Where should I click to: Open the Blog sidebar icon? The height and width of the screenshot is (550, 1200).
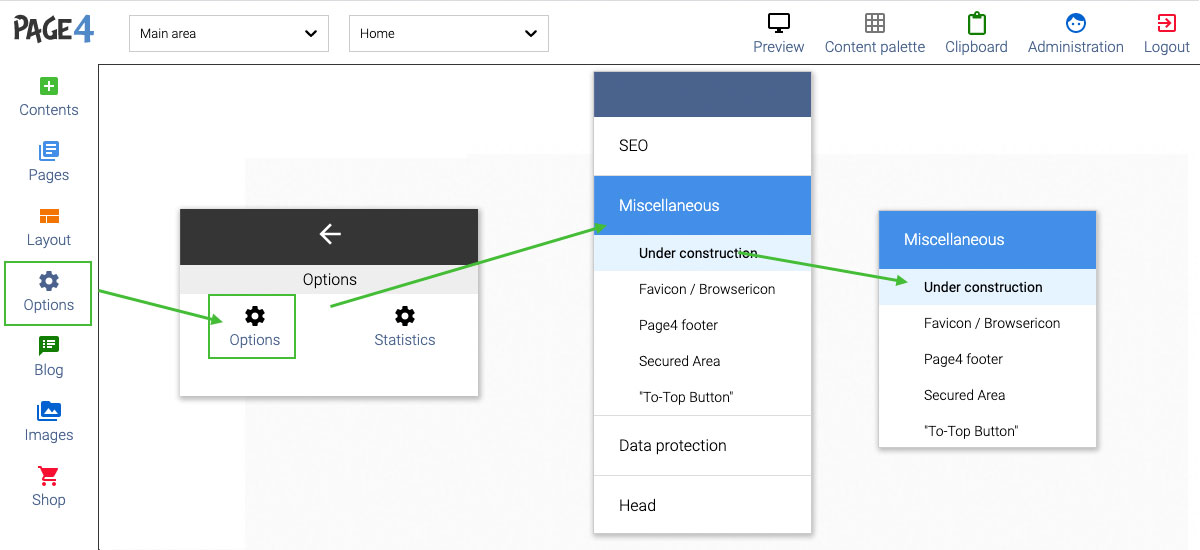pos(49,345)
